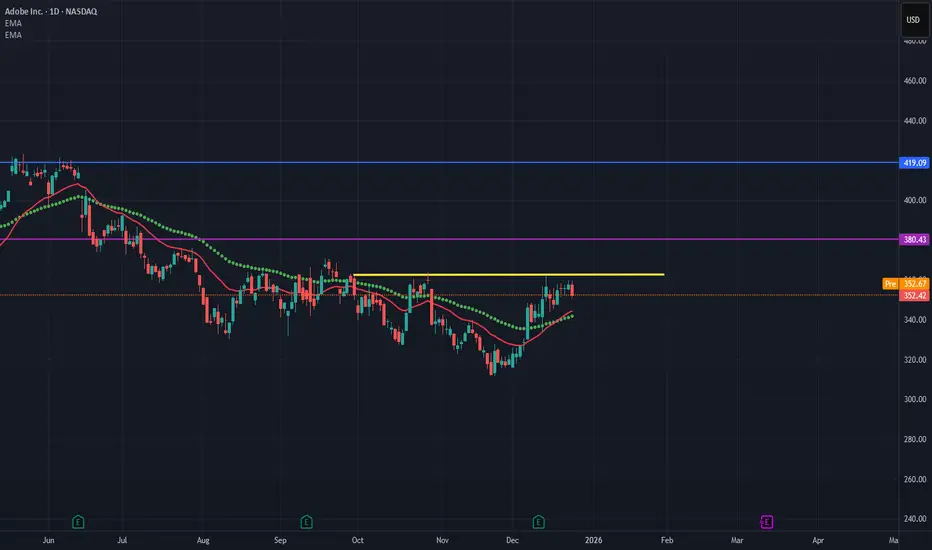Click the Feb label on time axis

pyautogui.click(x=667, y=540)
